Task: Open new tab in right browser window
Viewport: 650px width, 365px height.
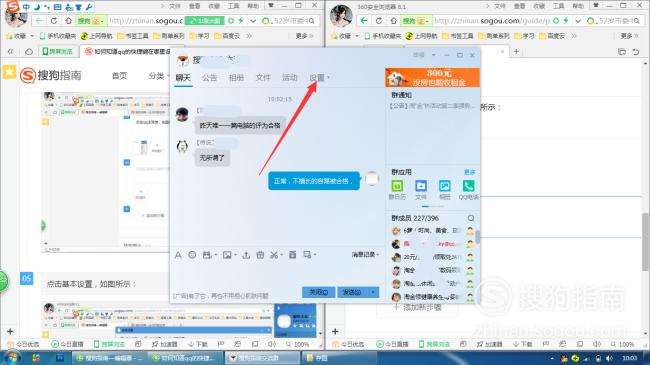Action: [x=516, y=51]
